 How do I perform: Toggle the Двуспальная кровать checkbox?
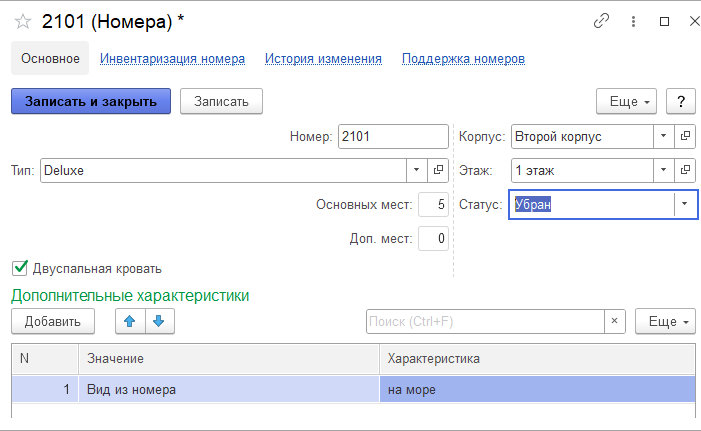[19, 268]
